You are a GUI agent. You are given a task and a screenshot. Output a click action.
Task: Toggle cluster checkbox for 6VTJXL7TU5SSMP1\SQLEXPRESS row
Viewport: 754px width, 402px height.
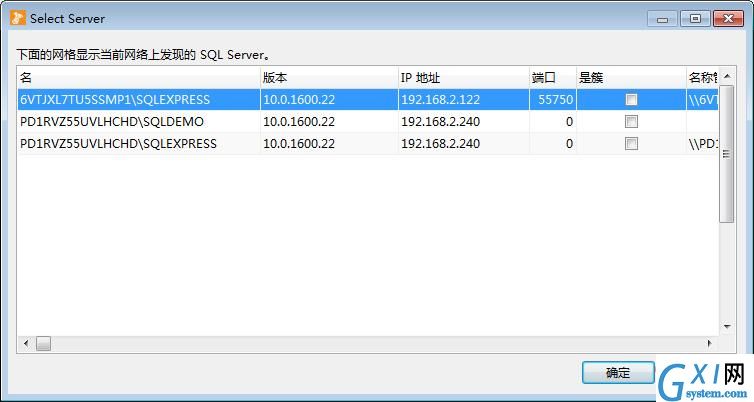631,100
